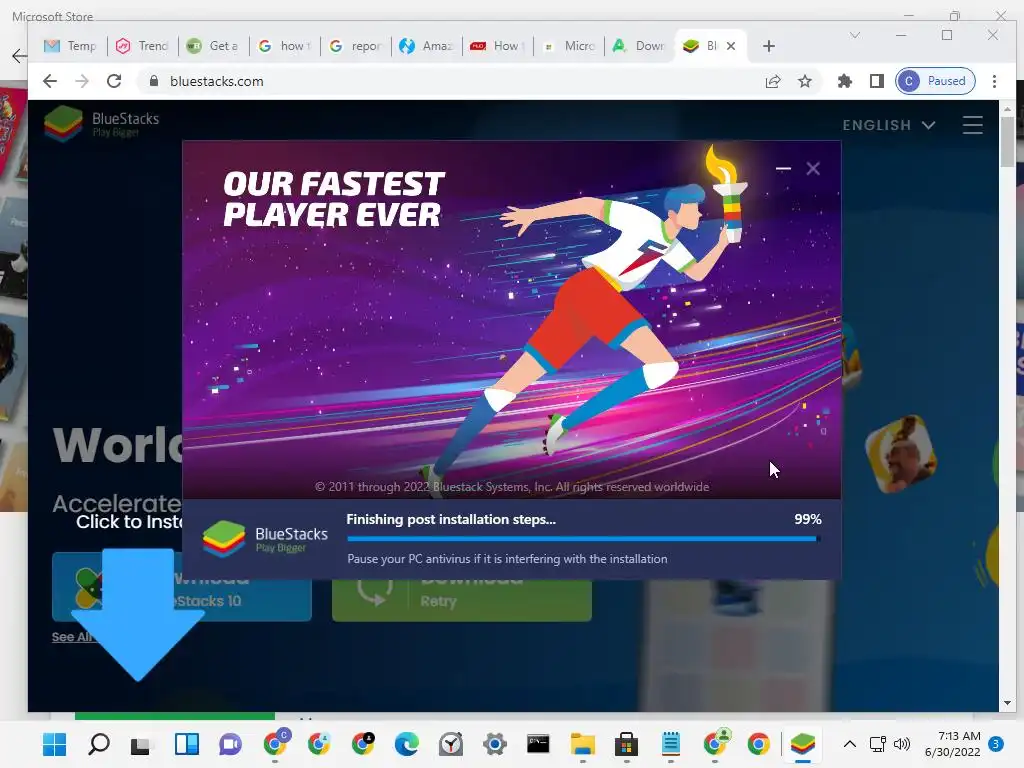Close the BlueStacks installer dialog
Image resolution: width=1024 pixels, height=768 pixels.
tap(813, 168)
